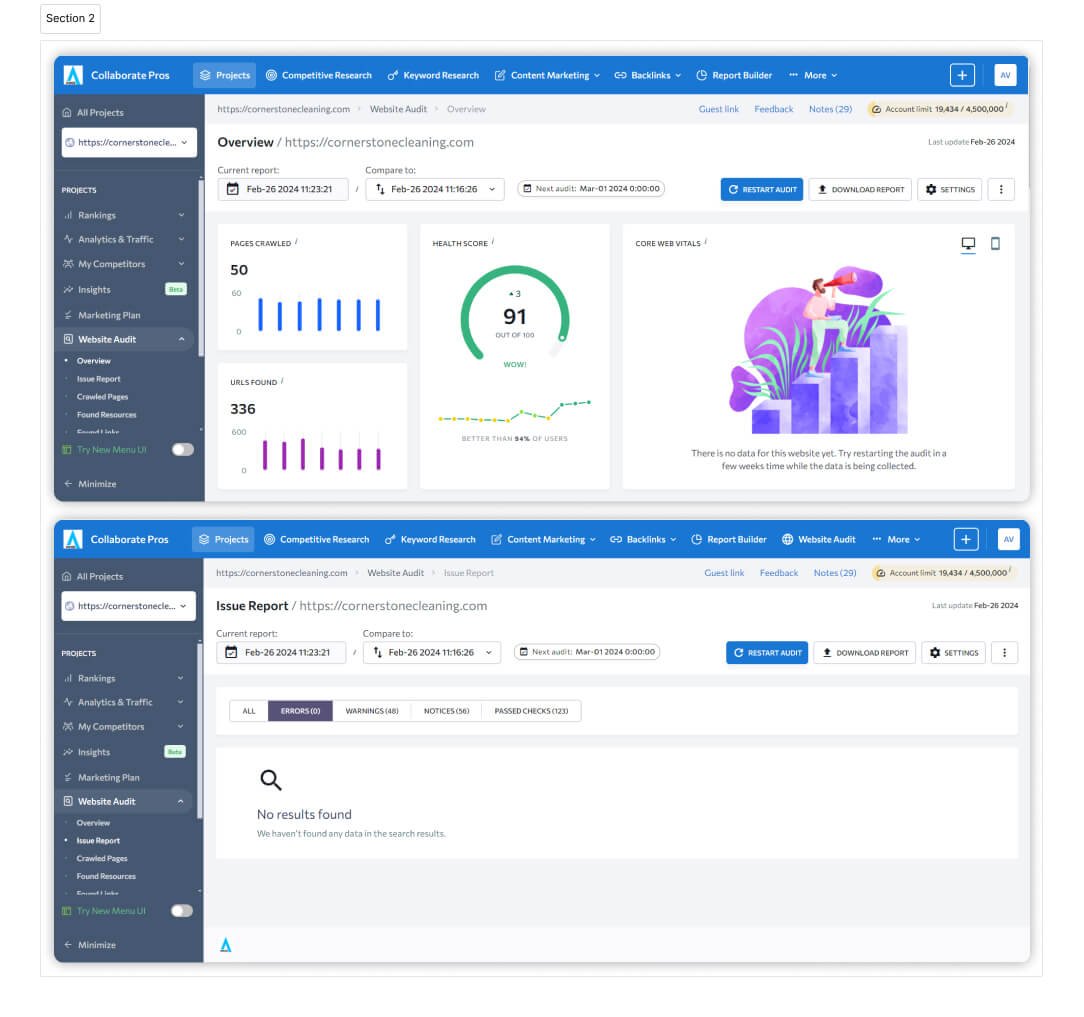The width and height of the screenshot is (1084, 1017).
Task: Click info icon next to Pages Crawled
Action: coord(296,242)
